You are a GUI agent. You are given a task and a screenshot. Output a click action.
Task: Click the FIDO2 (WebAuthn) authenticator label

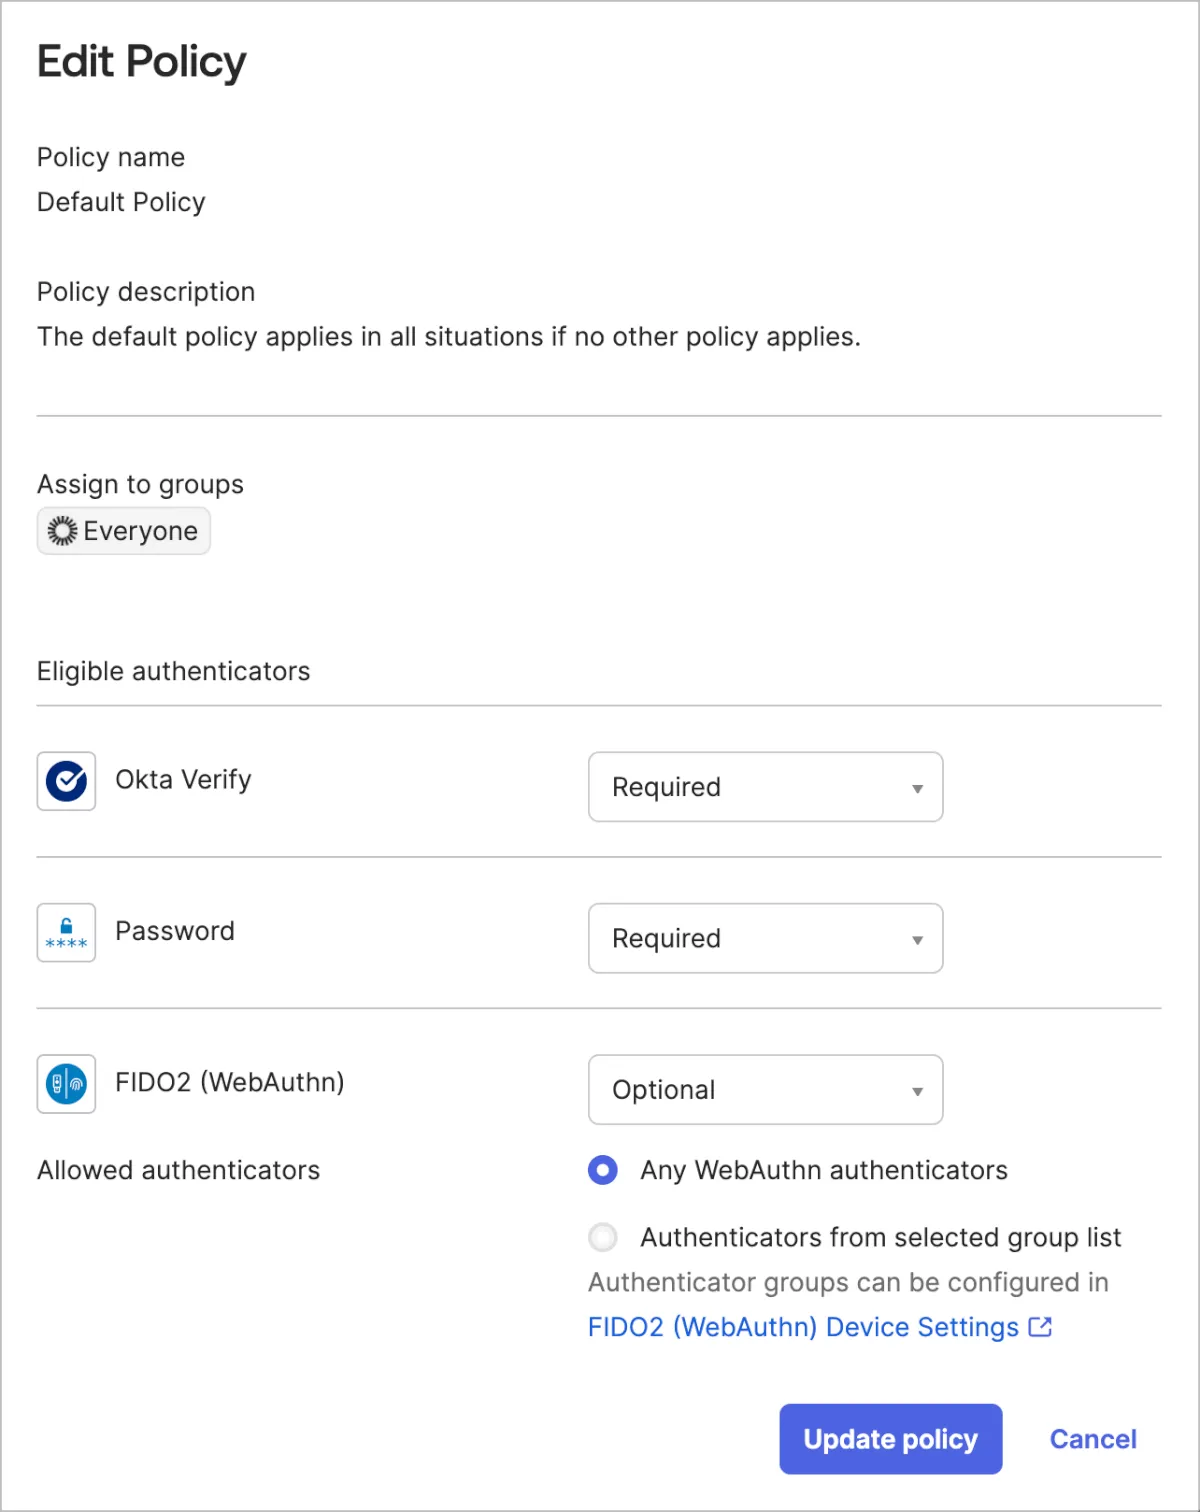pos(229,1082)
